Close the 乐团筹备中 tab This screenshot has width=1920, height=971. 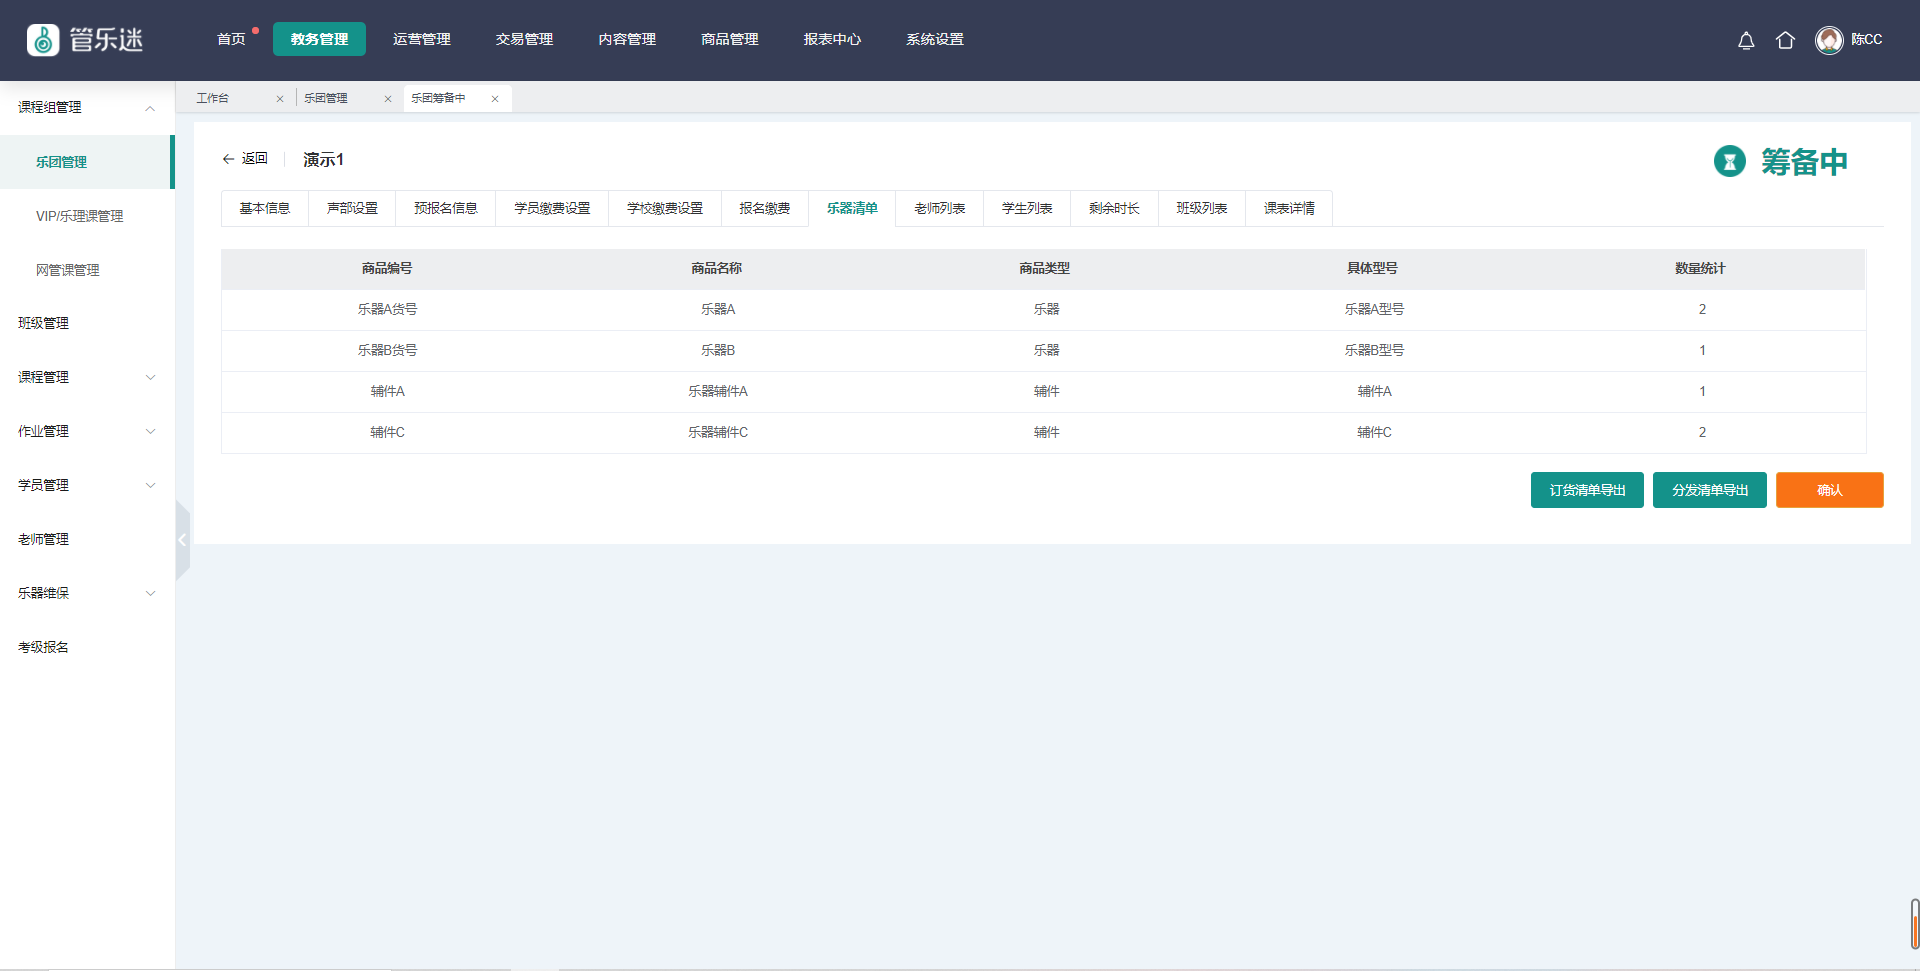495,99
